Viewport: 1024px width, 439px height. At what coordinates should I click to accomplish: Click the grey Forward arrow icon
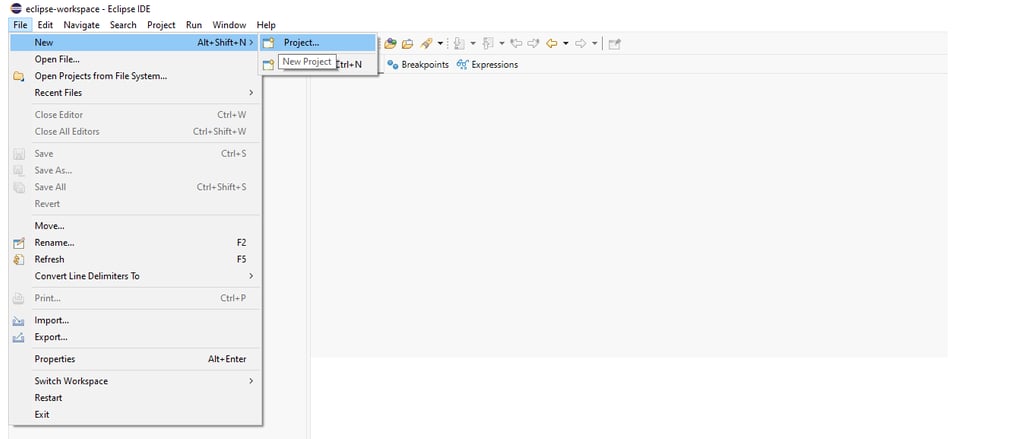581,44
